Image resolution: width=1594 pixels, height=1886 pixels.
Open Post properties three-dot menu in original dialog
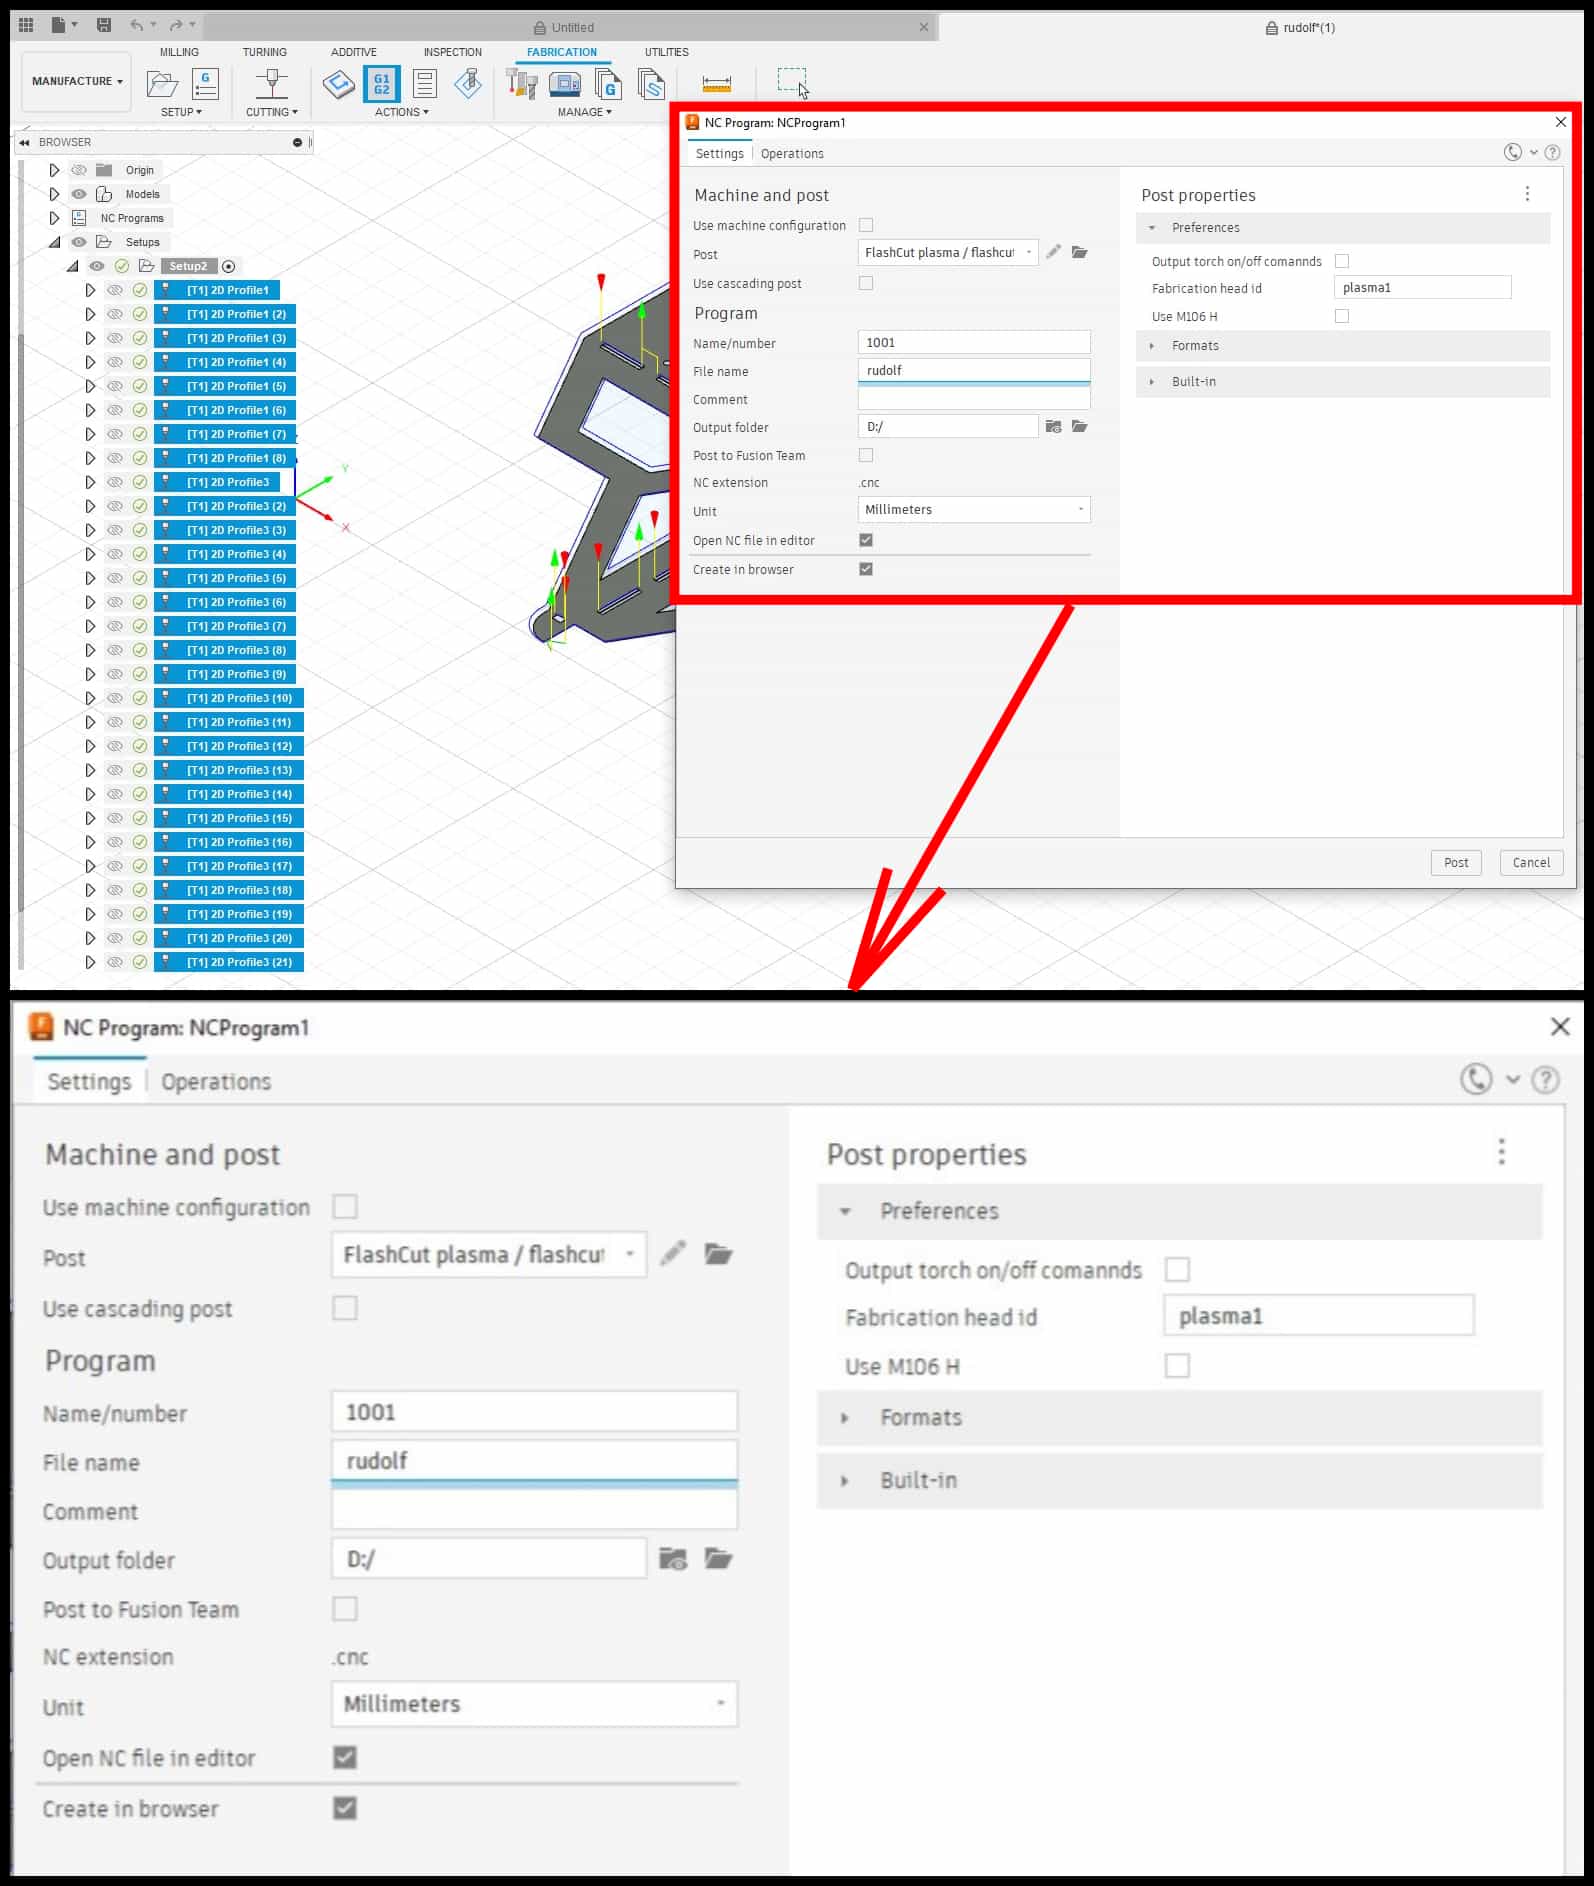point(1527,194)
